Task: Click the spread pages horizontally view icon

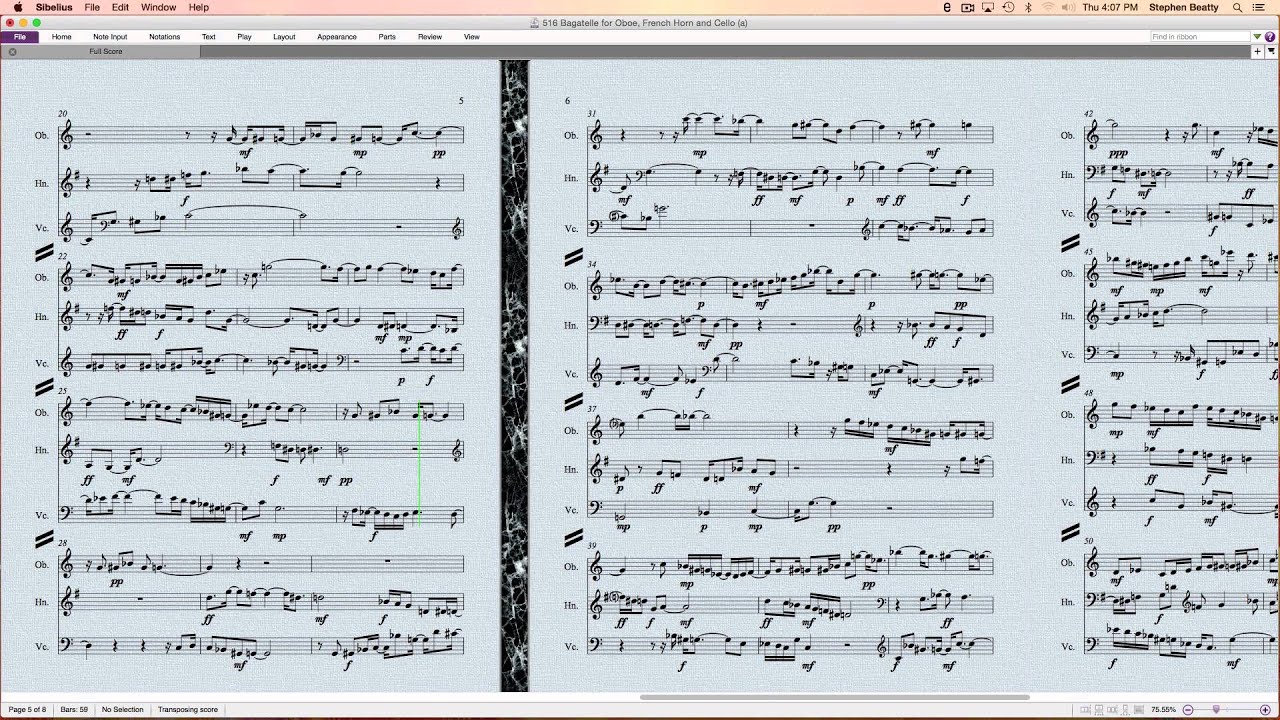Action: [x=1085, y=709]
